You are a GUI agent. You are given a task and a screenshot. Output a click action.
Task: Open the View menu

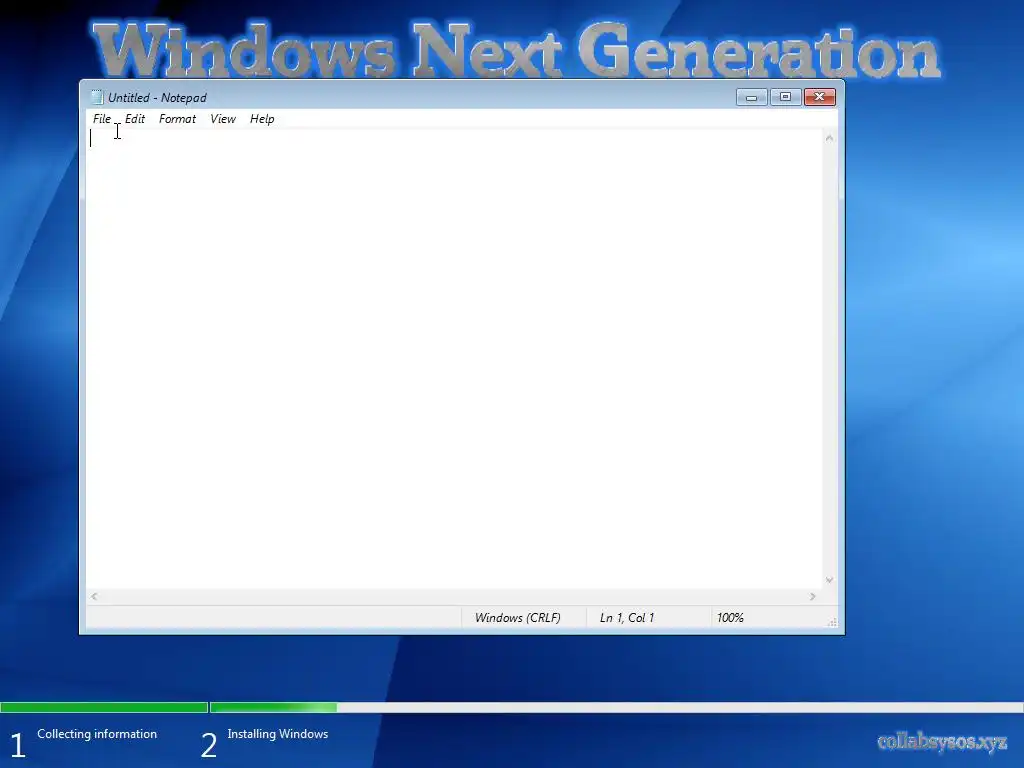pyautogui.click(x=223, y=119)
